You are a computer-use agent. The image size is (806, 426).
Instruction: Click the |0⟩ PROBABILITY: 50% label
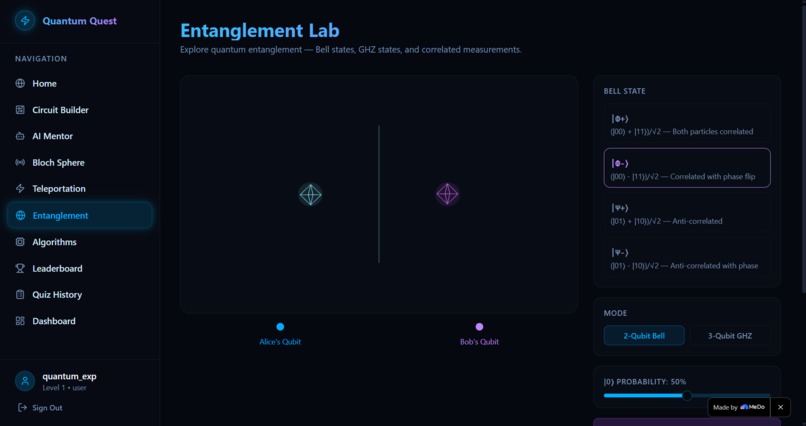point(645,382)
